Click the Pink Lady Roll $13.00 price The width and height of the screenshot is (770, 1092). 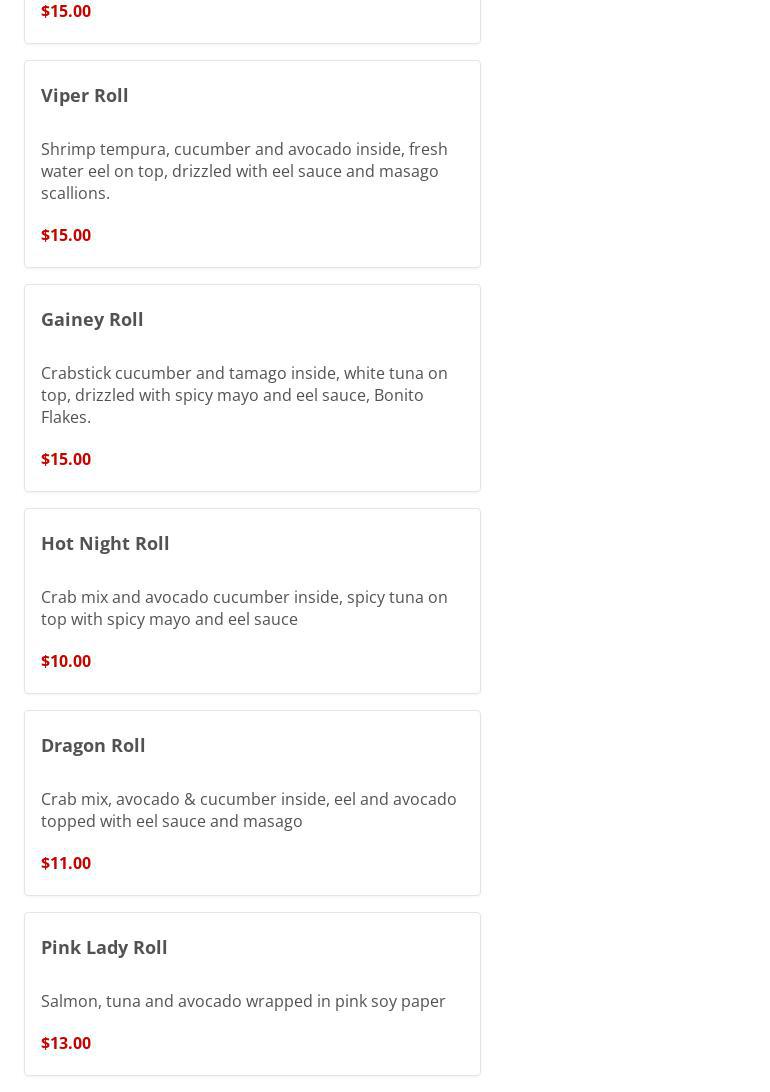coord(66,1043)
